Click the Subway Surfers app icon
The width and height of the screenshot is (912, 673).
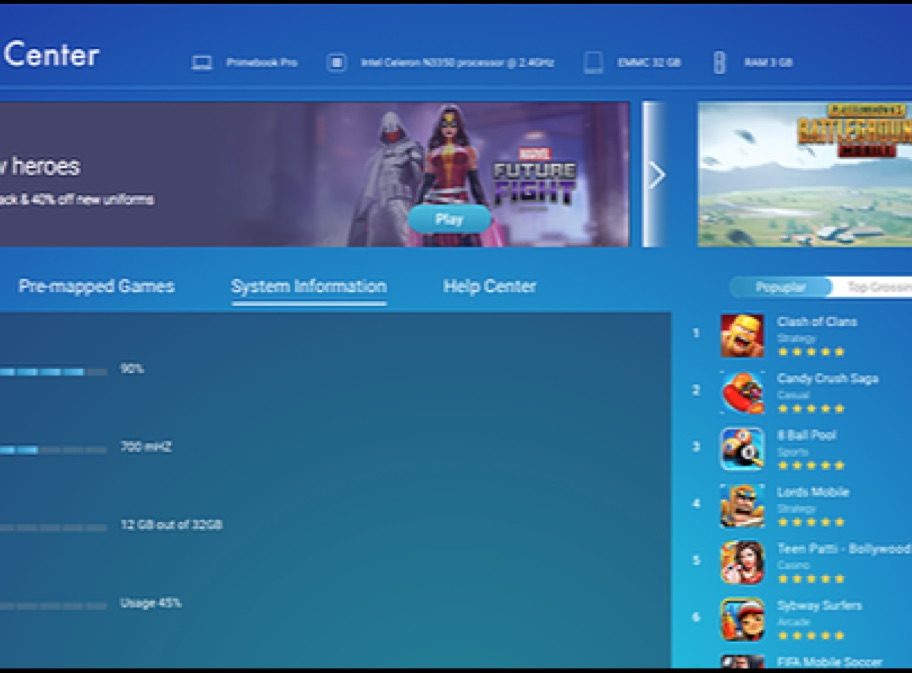(742, 620)
